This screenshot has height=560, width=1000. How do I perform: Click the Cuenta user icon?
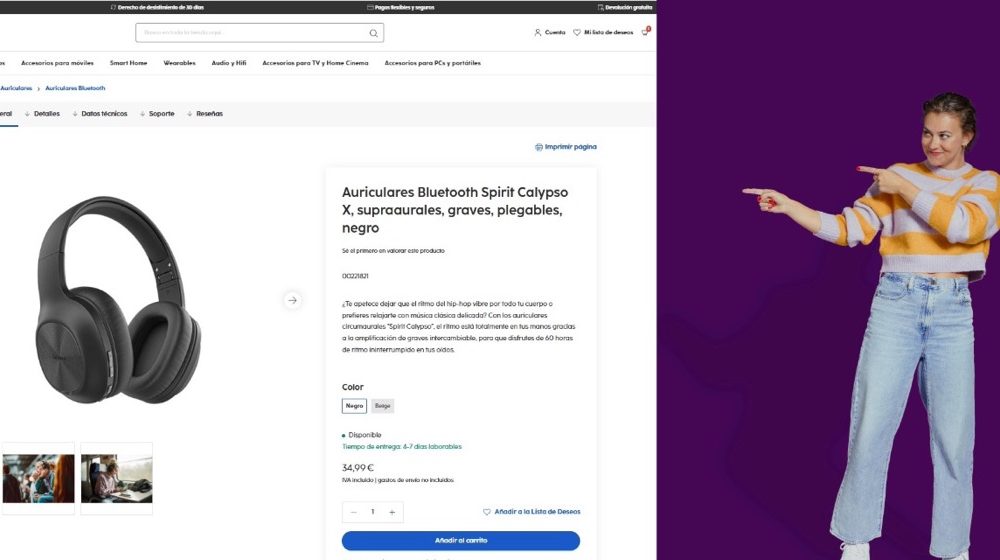[x=537, y=33]
